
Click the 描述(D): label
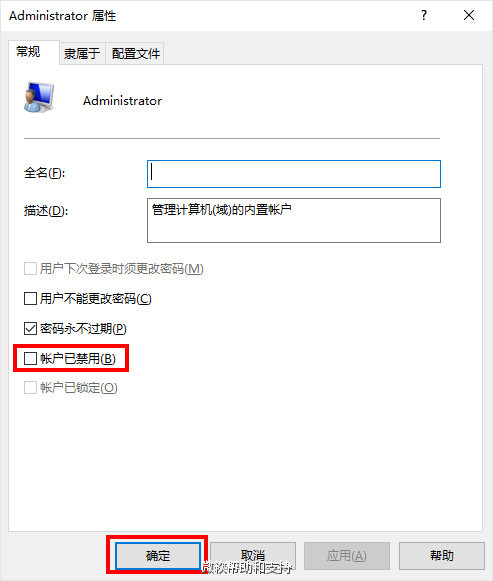pyautogui.click(x=46, y=211)
